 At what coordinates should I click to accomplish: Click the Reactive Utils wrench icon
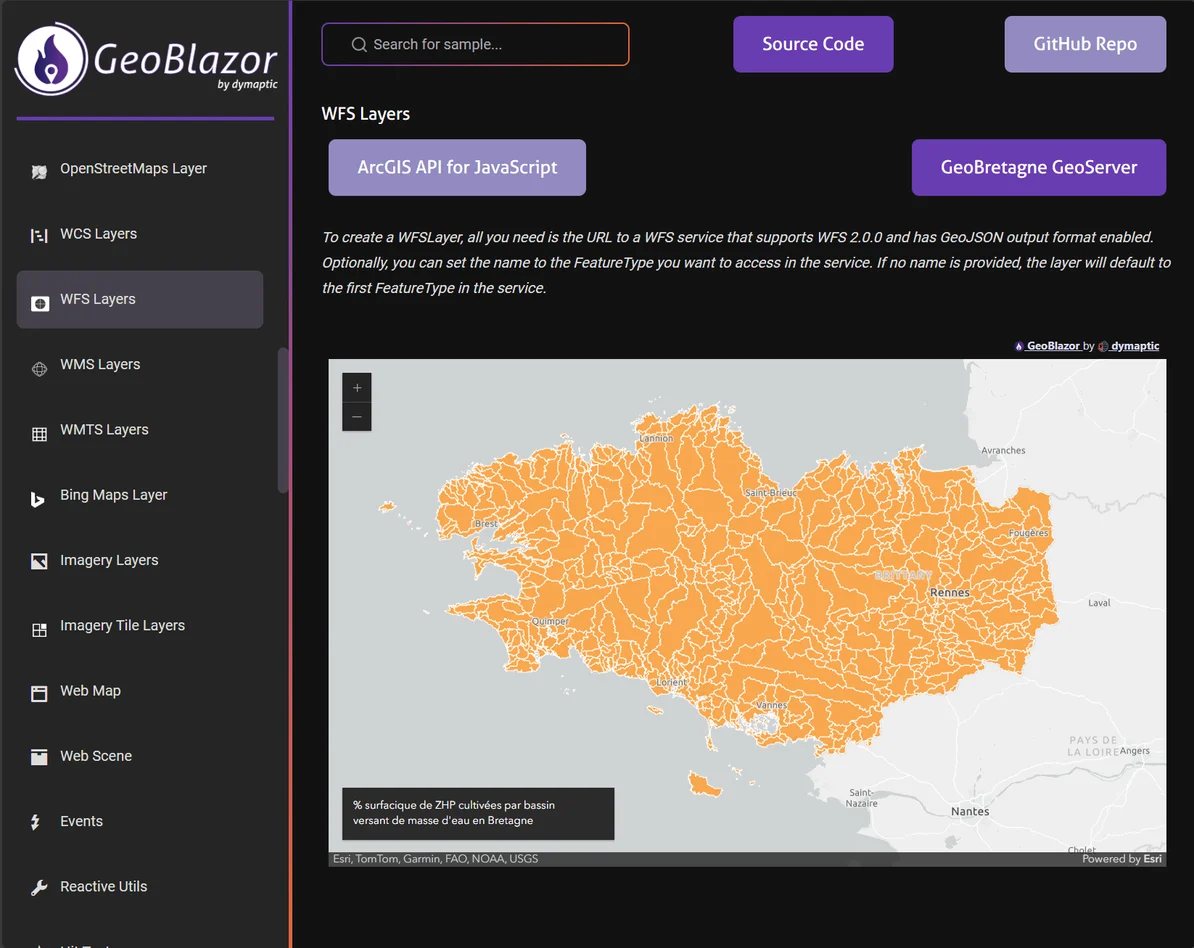[38, 886]
